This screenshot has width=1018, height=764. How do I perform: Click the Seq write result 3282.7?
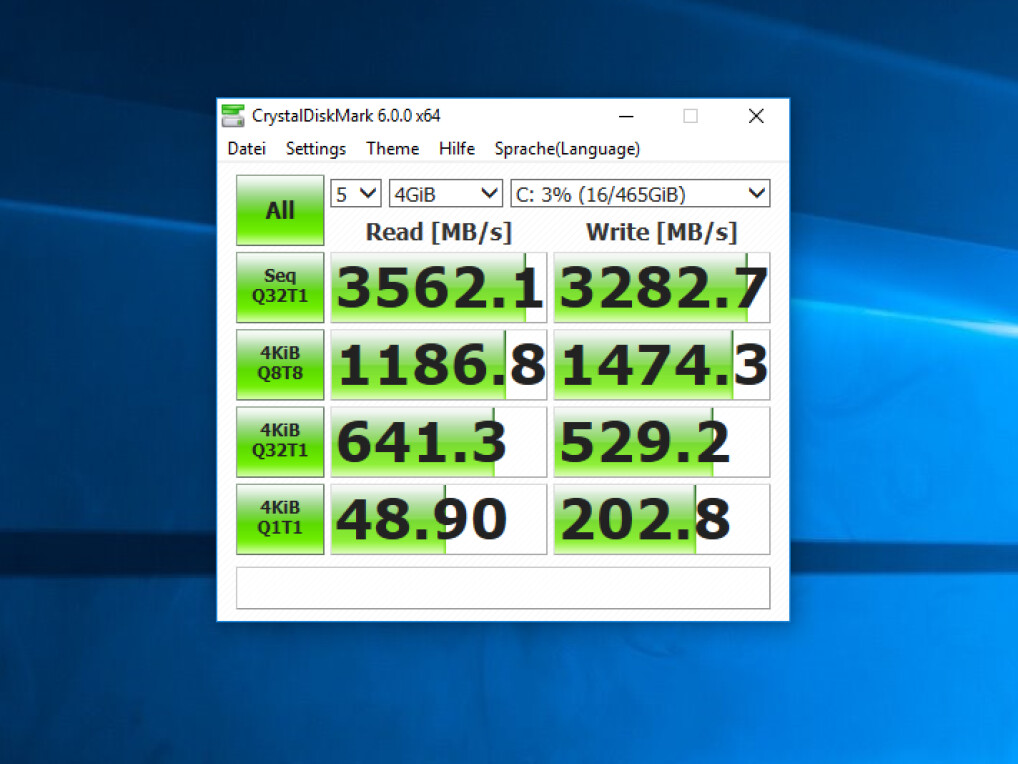point(662,287)
